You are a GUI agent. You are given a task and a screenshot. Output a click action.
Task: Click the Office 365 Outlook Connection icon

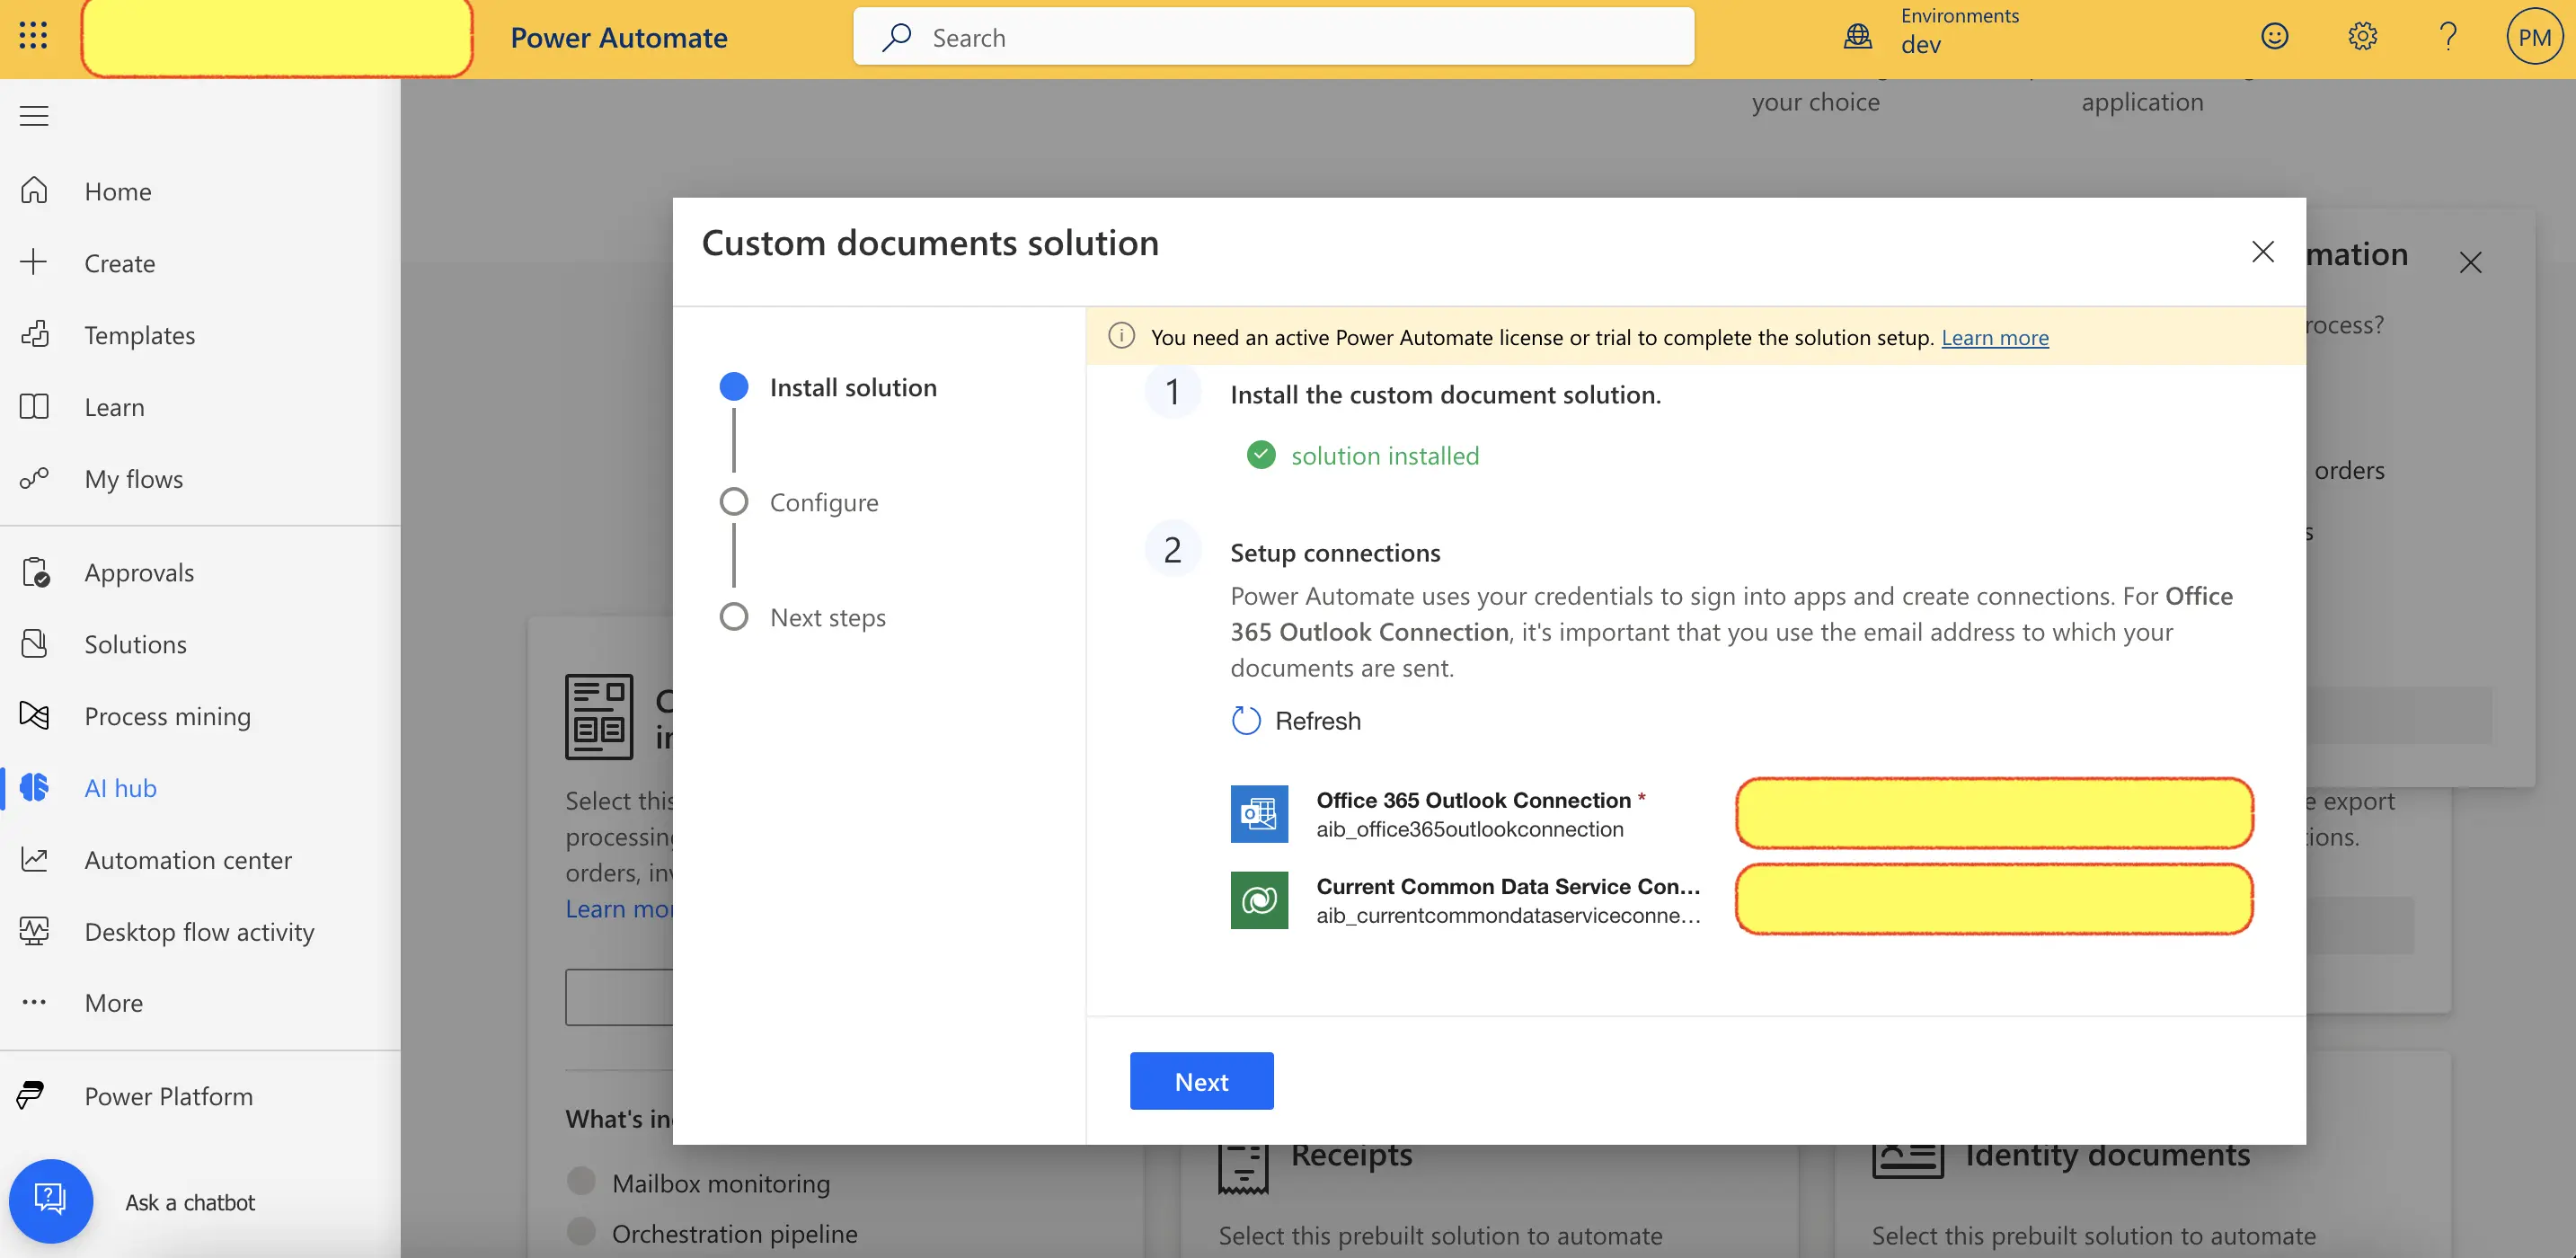click(1259, 813)
